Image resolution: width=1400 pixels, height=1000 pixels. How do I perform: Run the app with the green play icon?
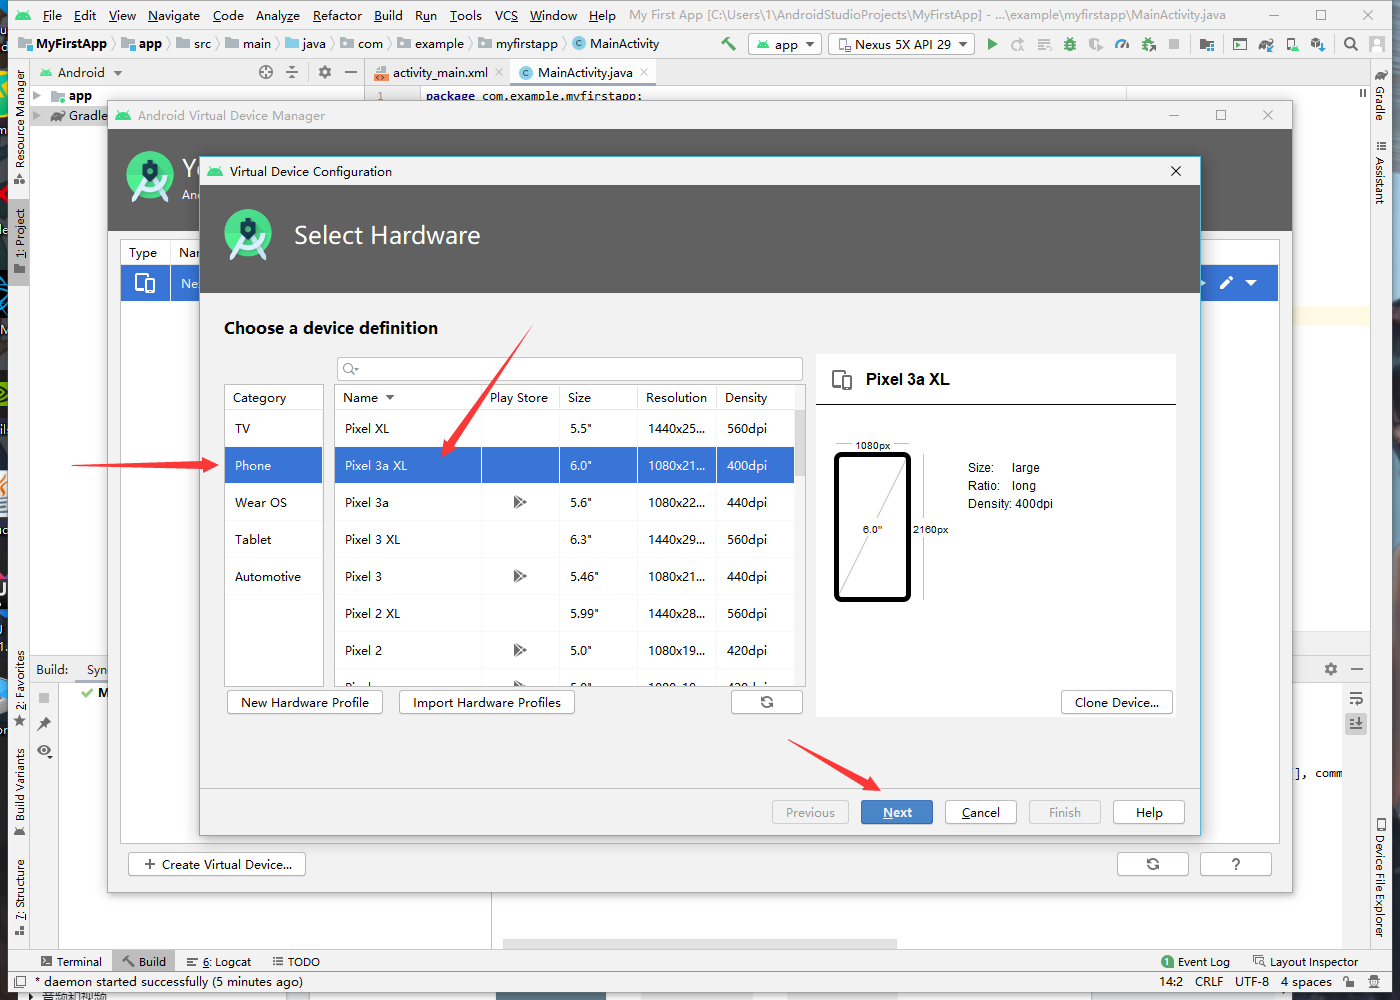(992, 44)
